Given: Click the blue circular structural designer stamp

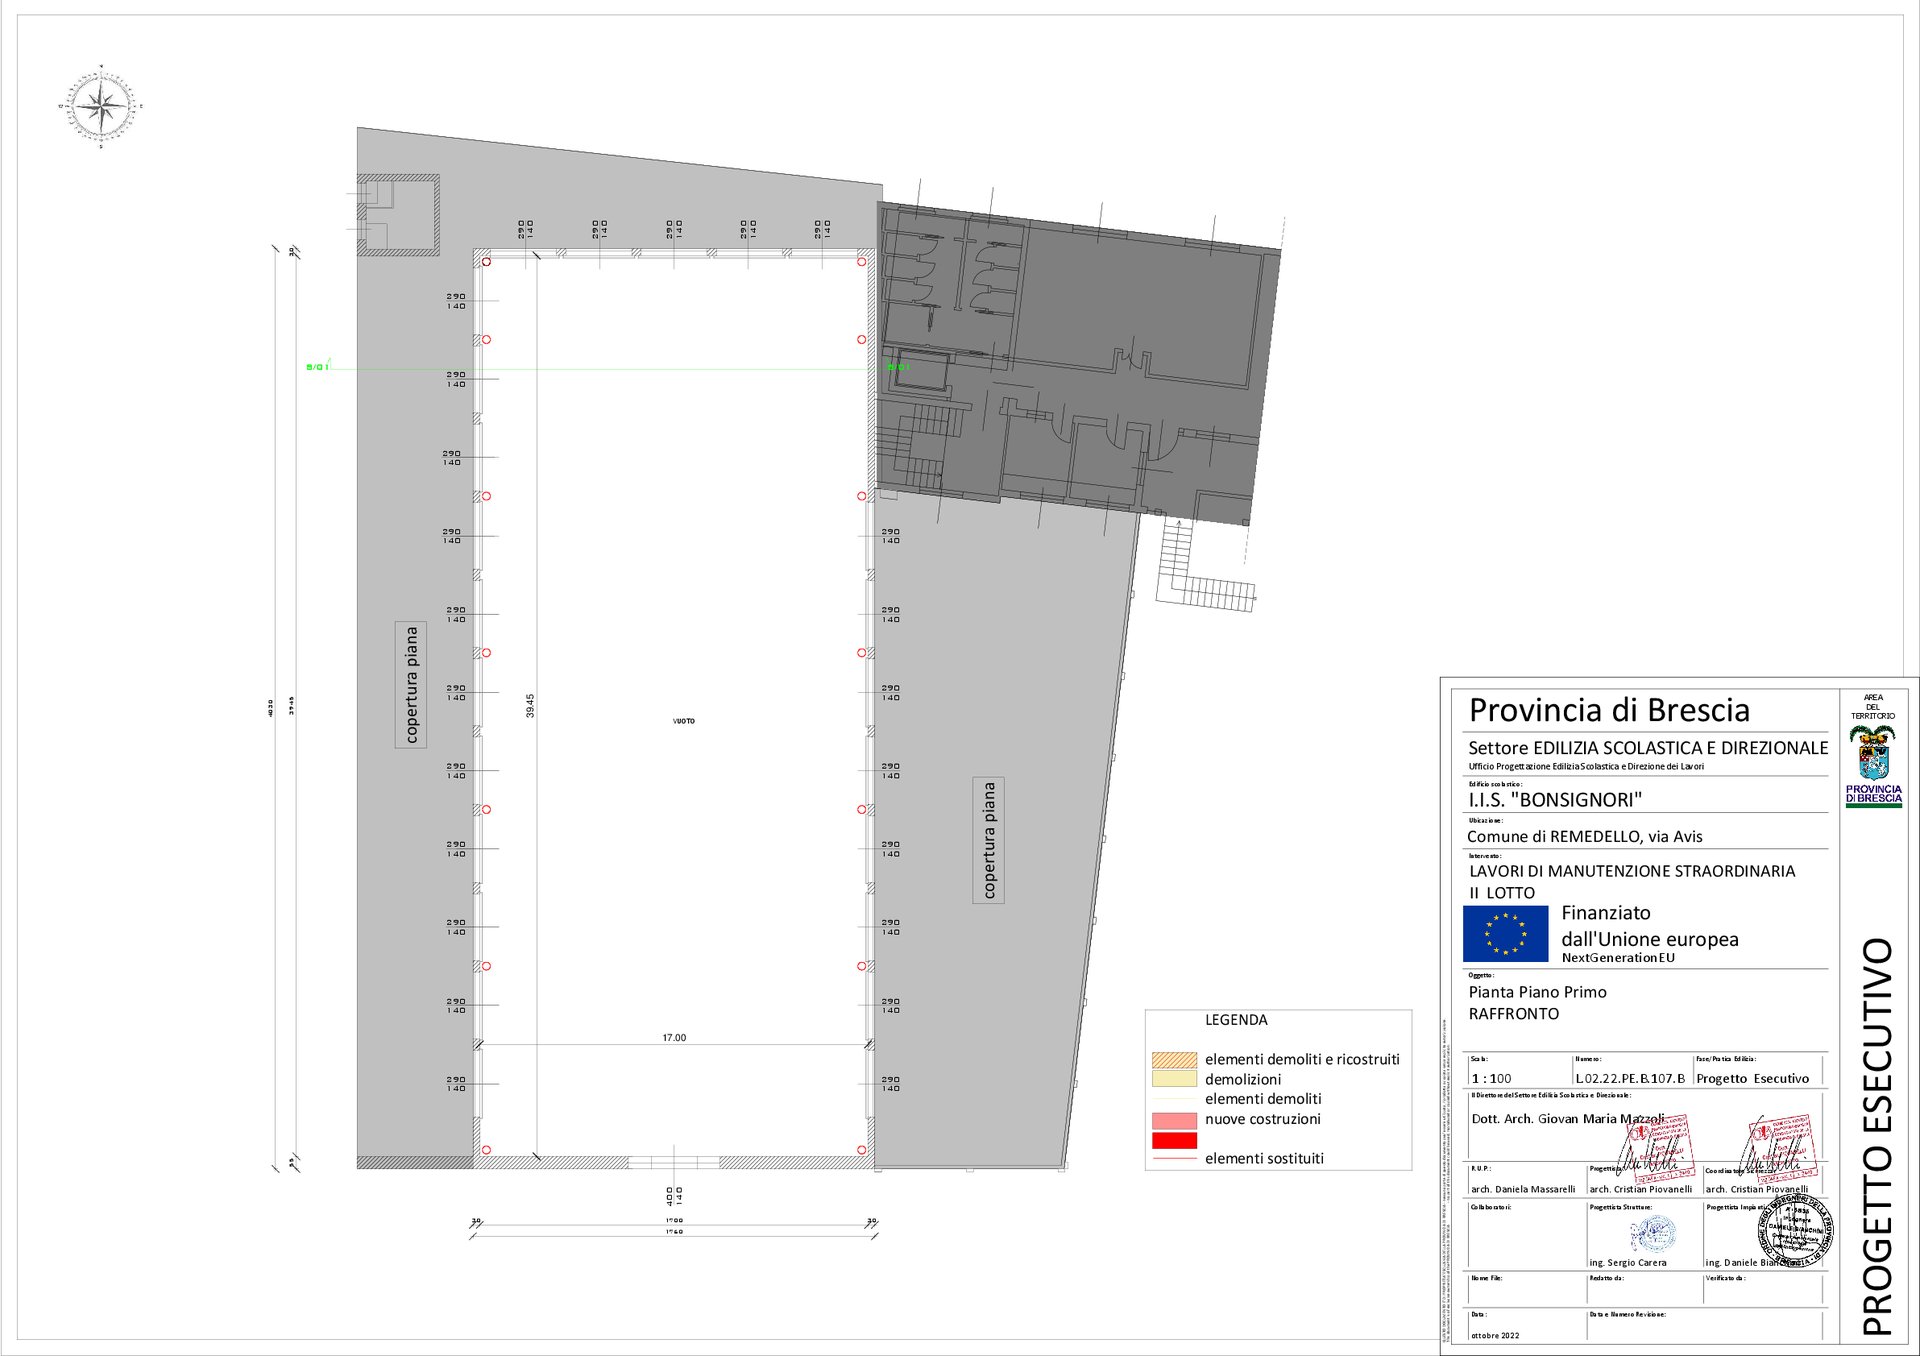Looking at the screenshot, I should (1653, 1234).
